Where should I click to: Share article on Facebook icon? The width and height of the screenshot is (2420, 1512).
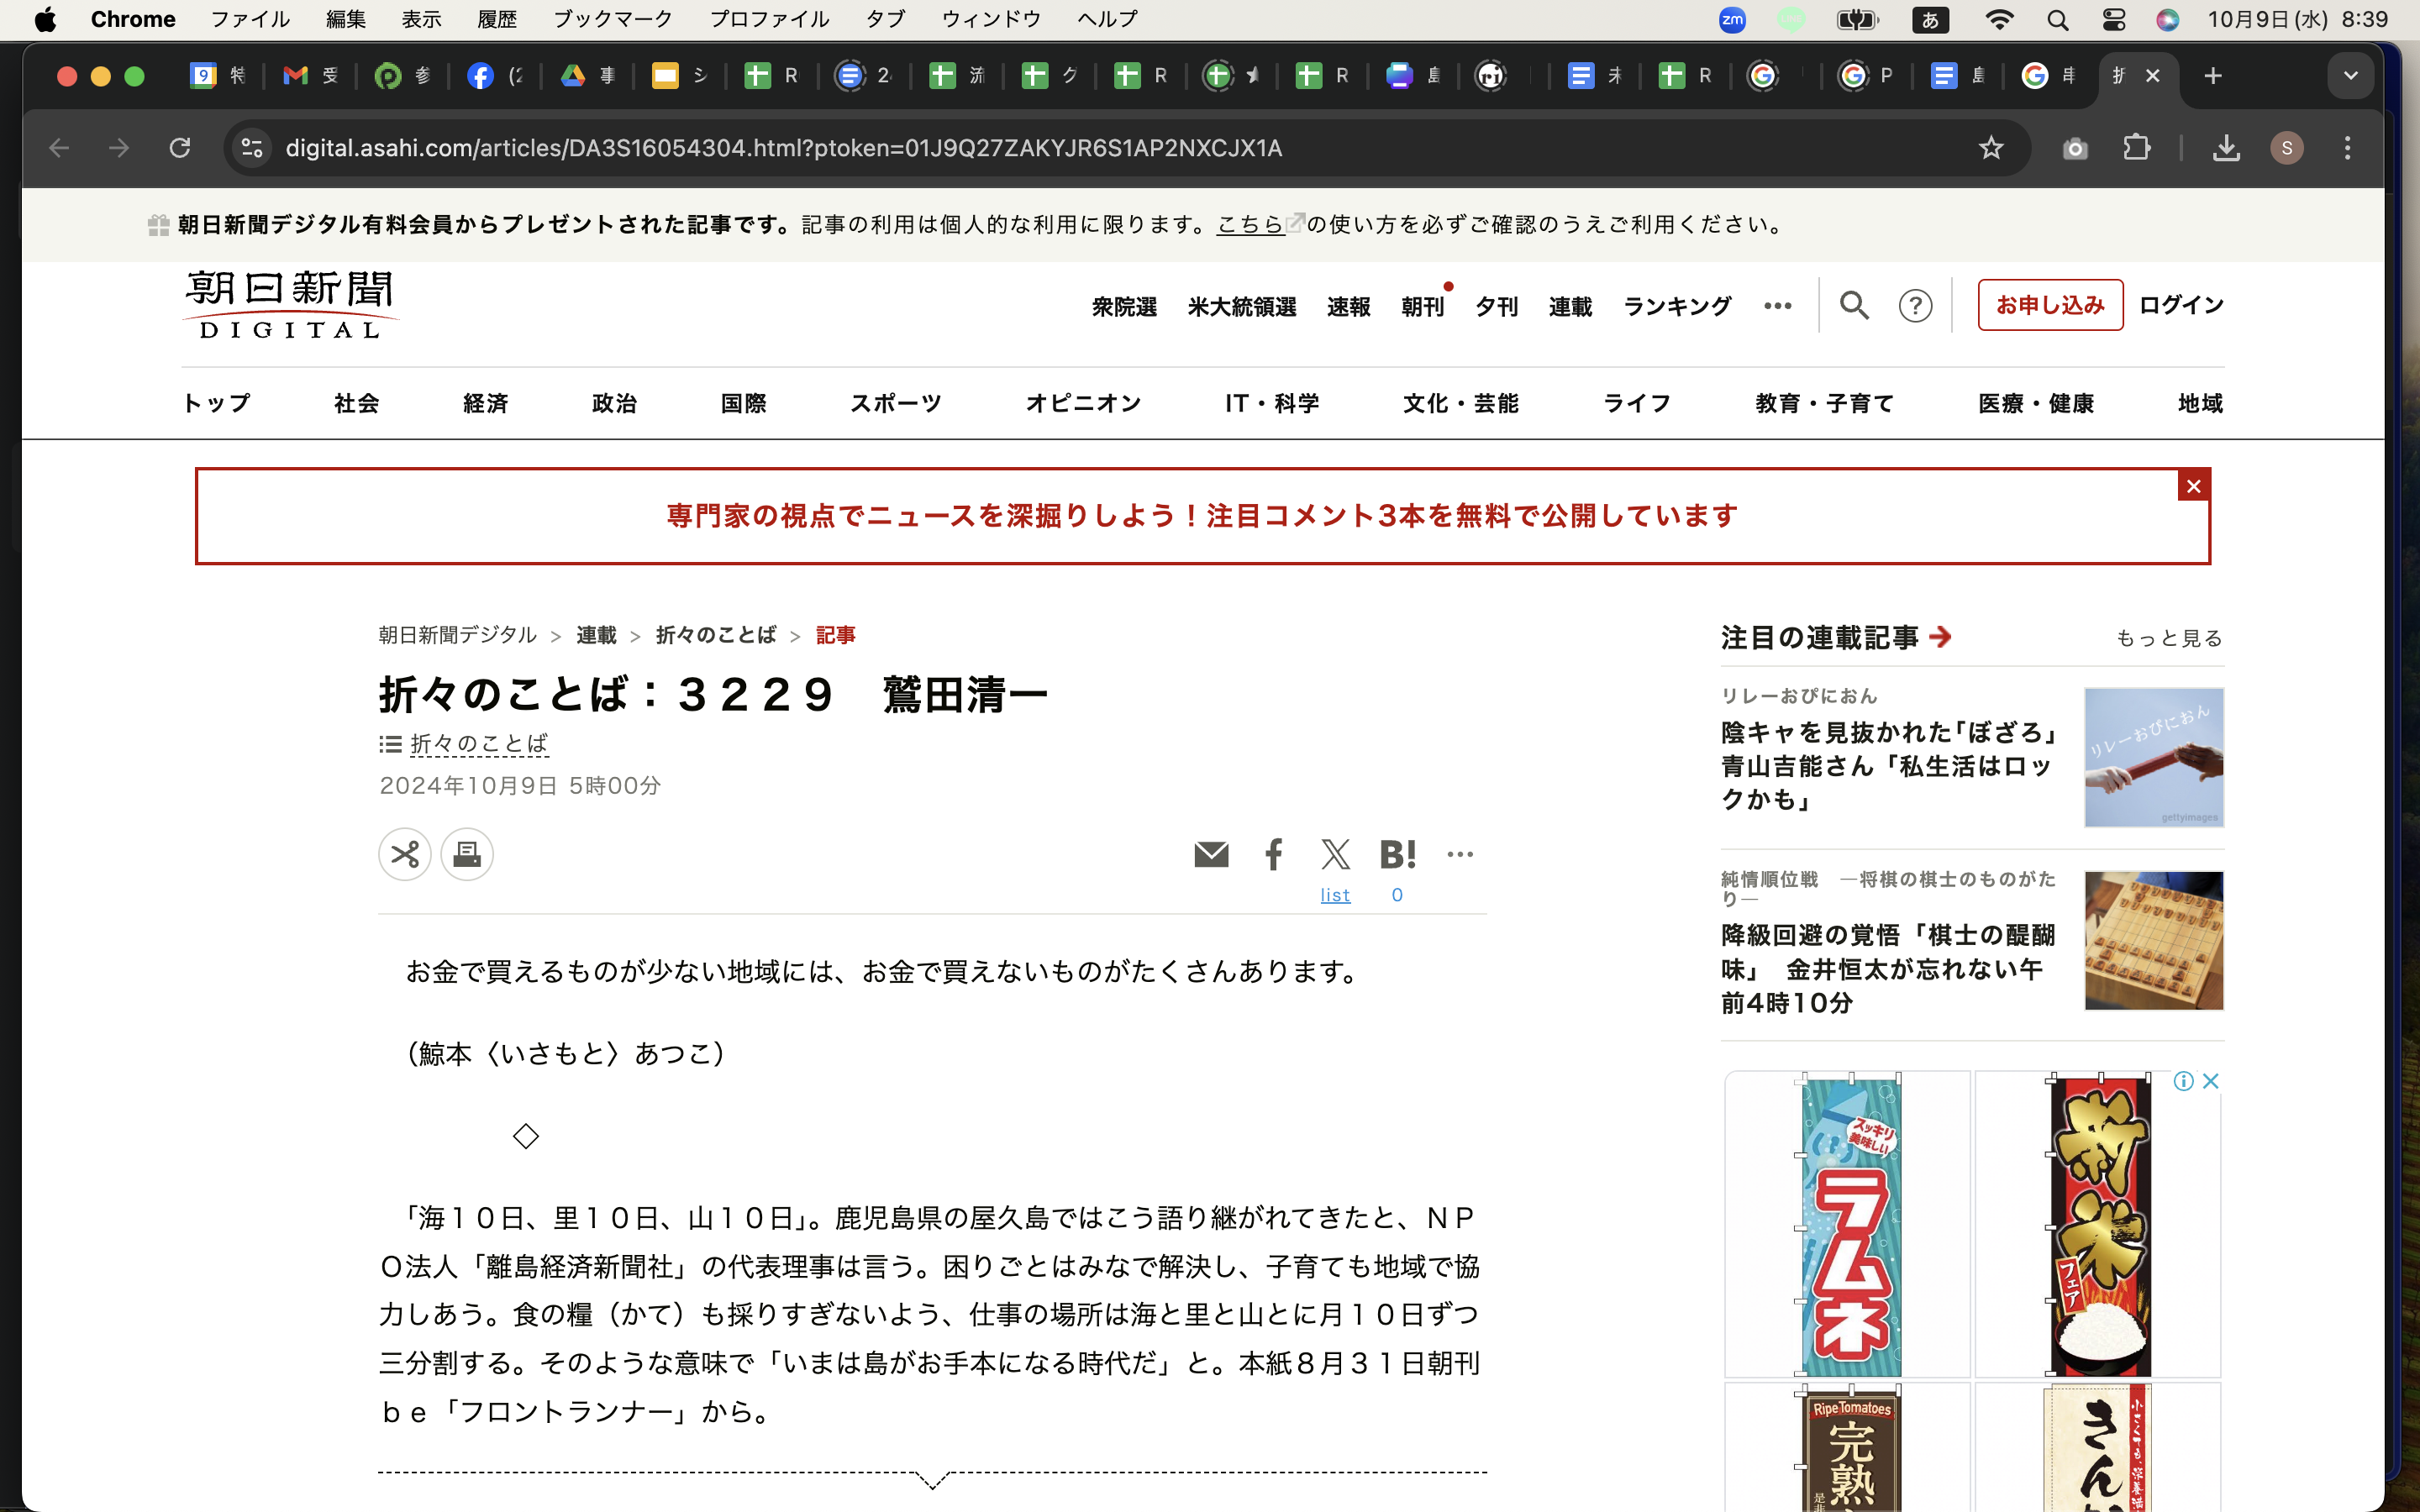pyautogui.click(x=1273, y=854)
